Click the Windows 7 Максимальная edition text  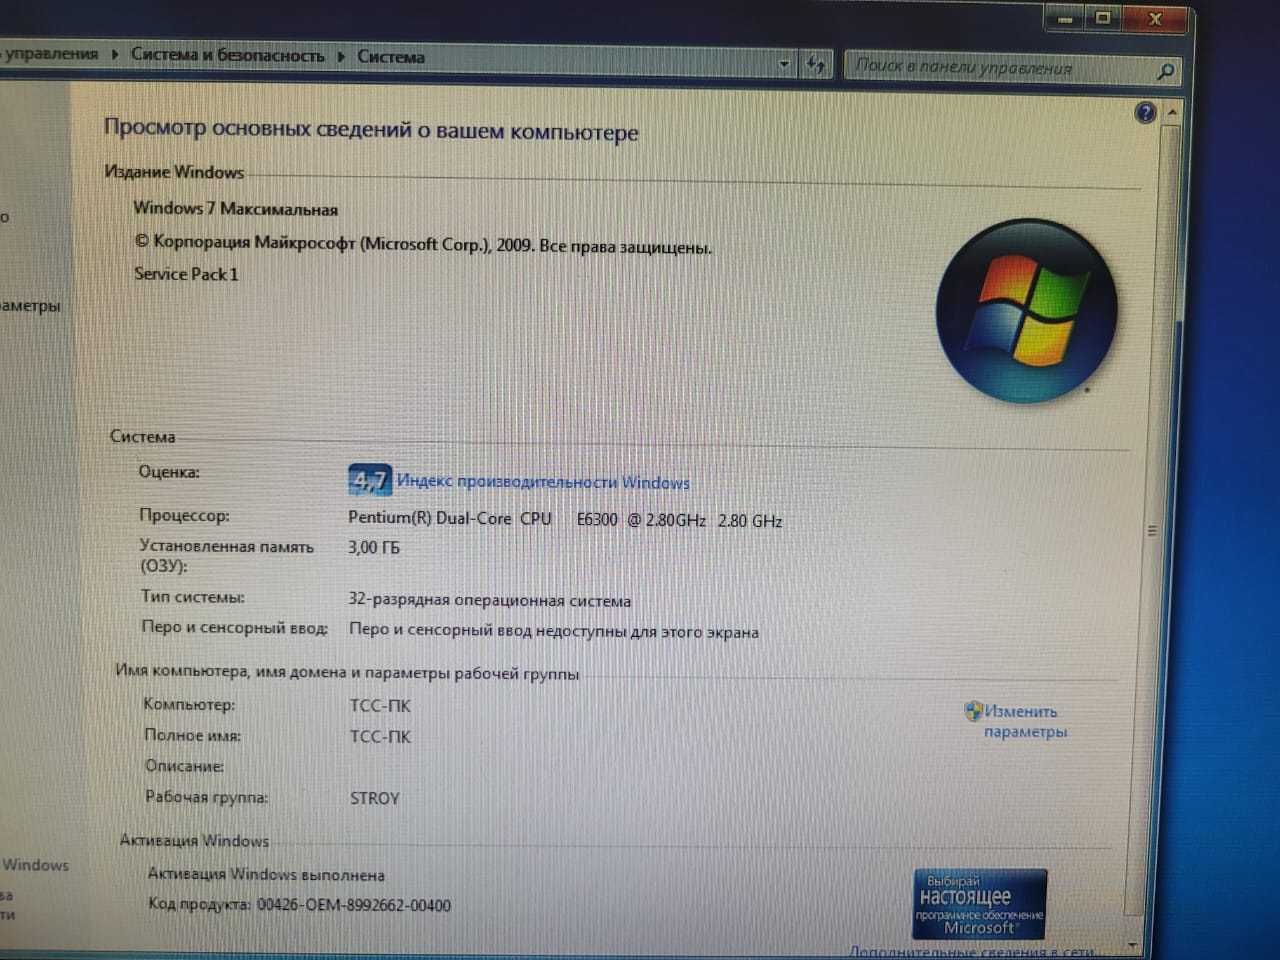pyautogui.click(x=236, y=209)
